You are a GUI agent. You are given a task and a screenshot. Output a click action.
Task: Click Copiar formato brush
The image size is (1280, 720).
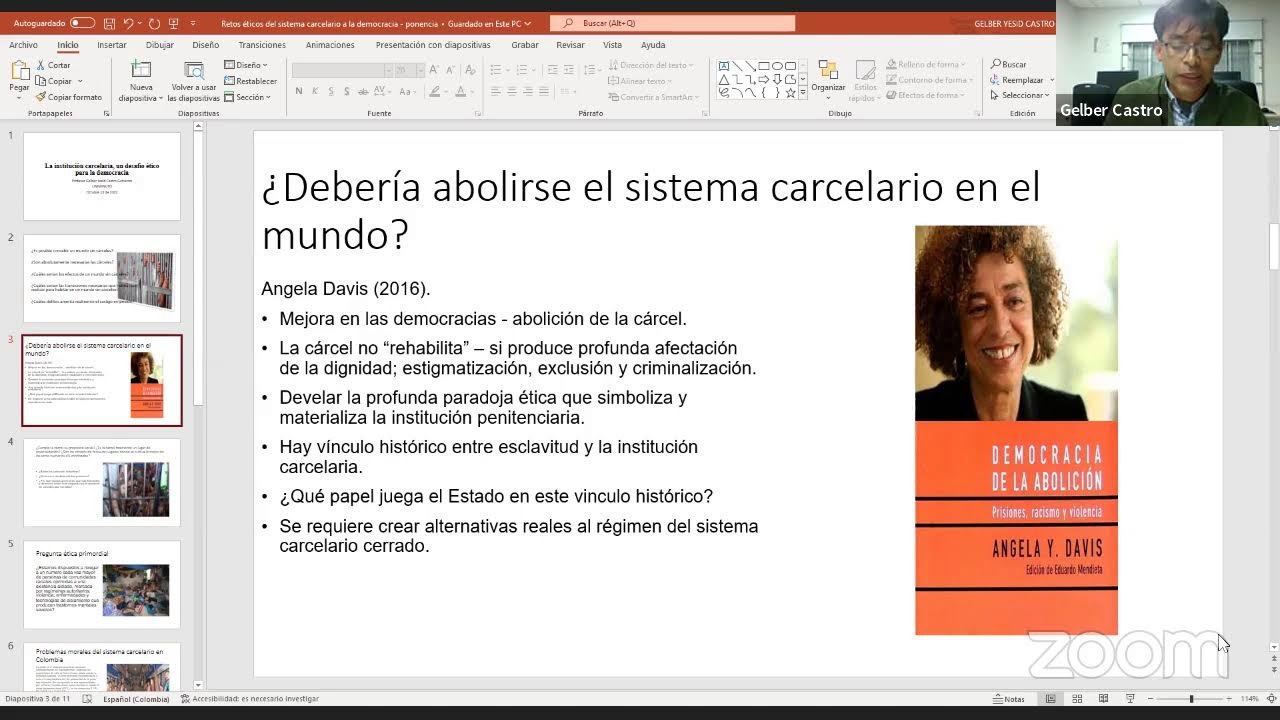(x=68, y=97)
